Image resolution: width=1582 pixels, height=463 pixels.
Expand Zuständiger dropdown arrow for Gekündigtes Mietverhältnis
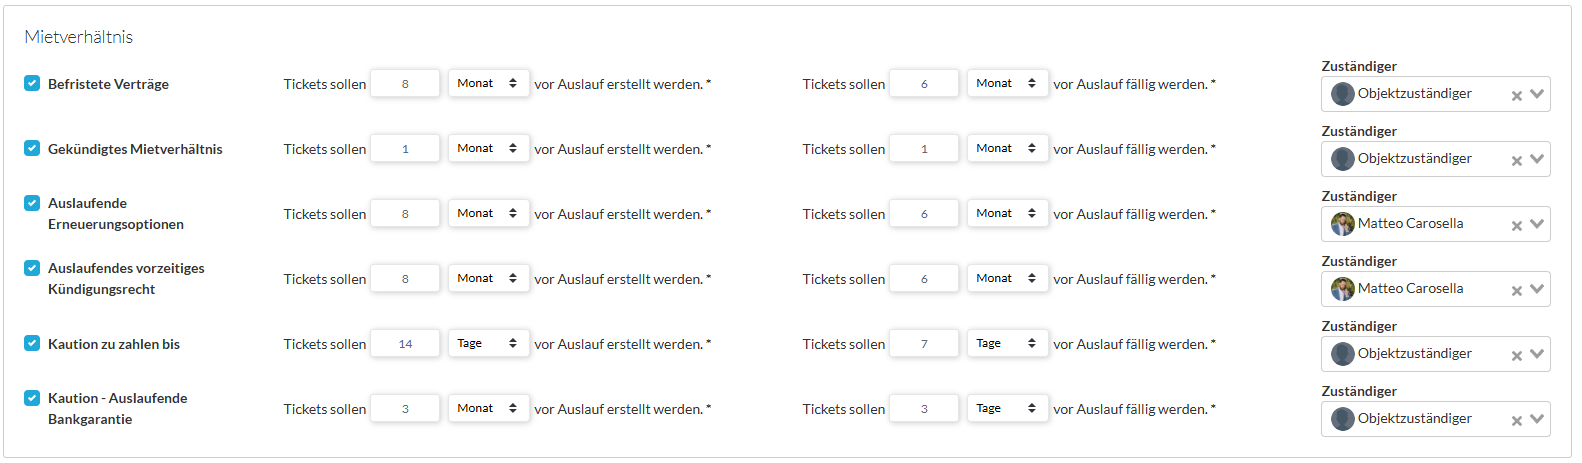1537,159
